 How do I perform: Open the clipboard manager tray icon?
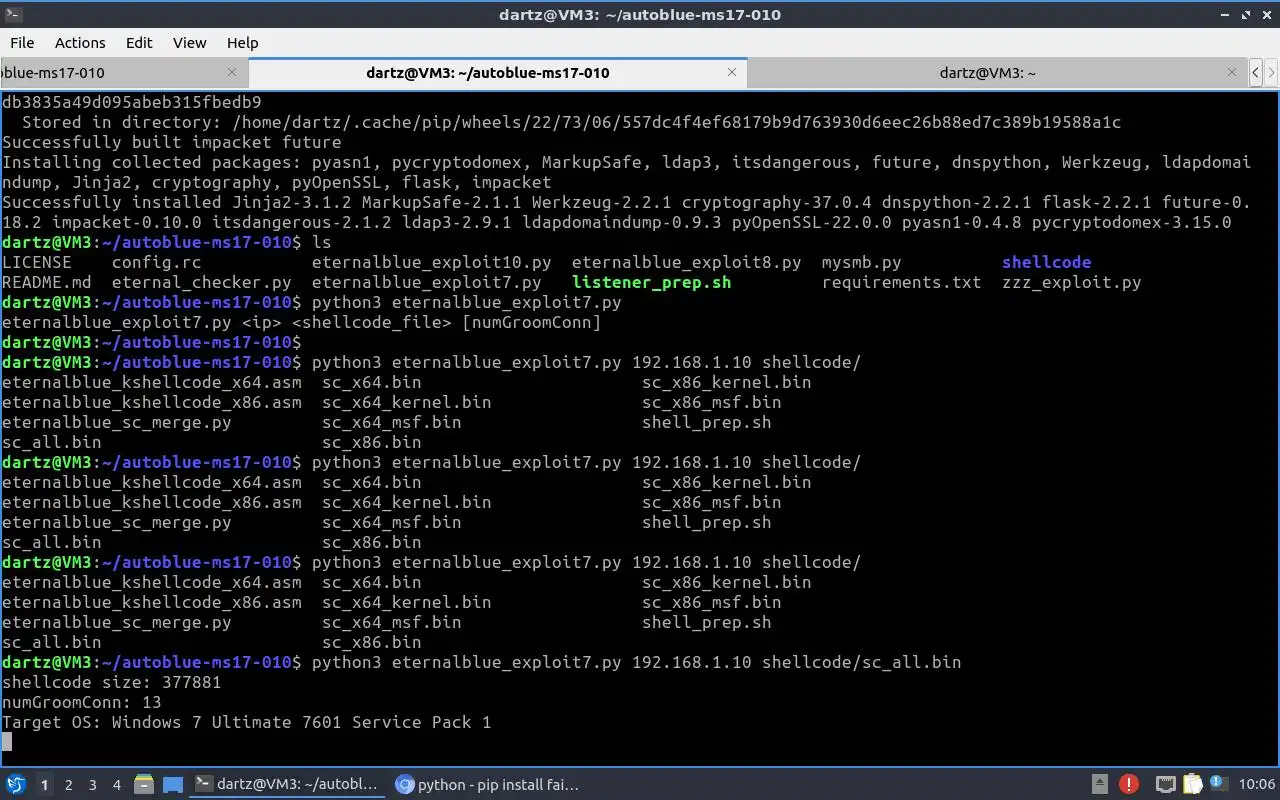tap(1193, 785)
